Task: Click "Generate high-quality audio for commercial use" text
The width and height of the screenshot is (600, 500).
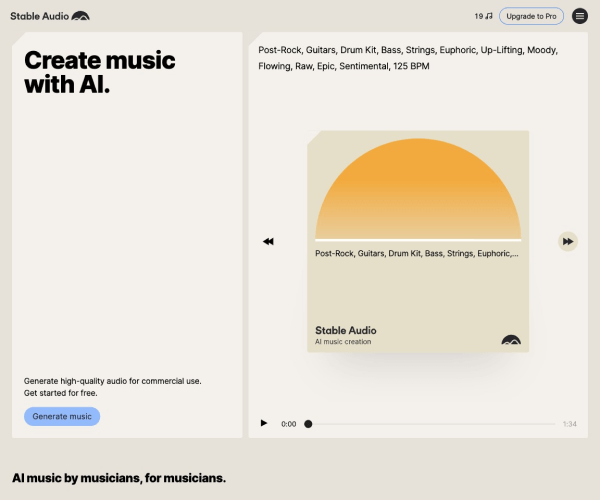Action: coord(119,381)
